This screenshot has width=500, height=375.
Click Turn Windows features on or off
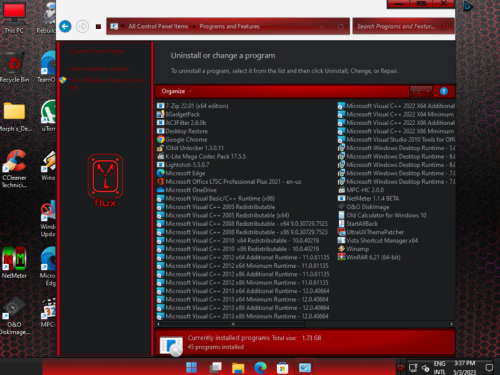[108, 84]
